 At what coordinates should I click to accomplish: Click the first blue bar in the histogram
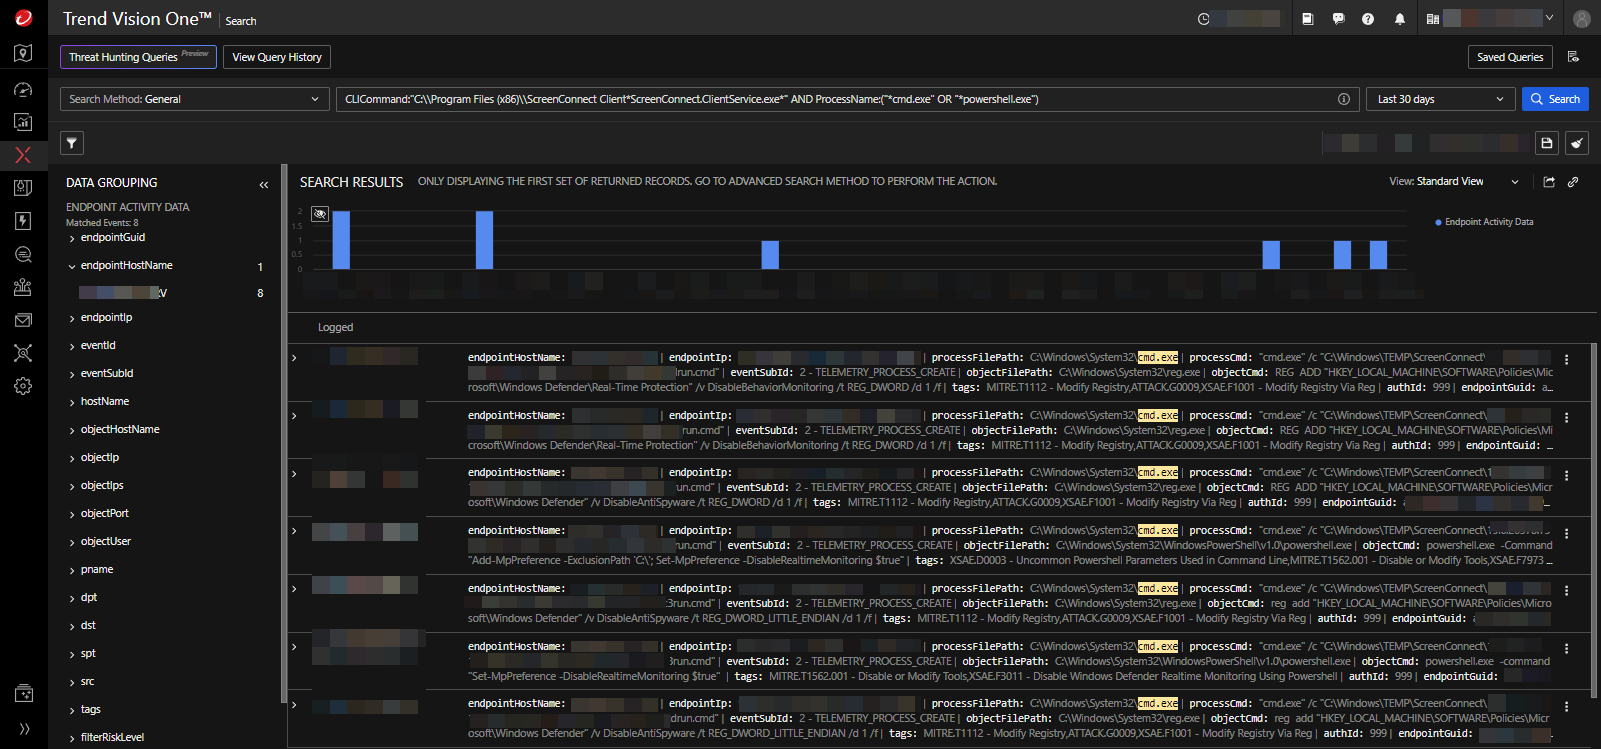(341, 240)
